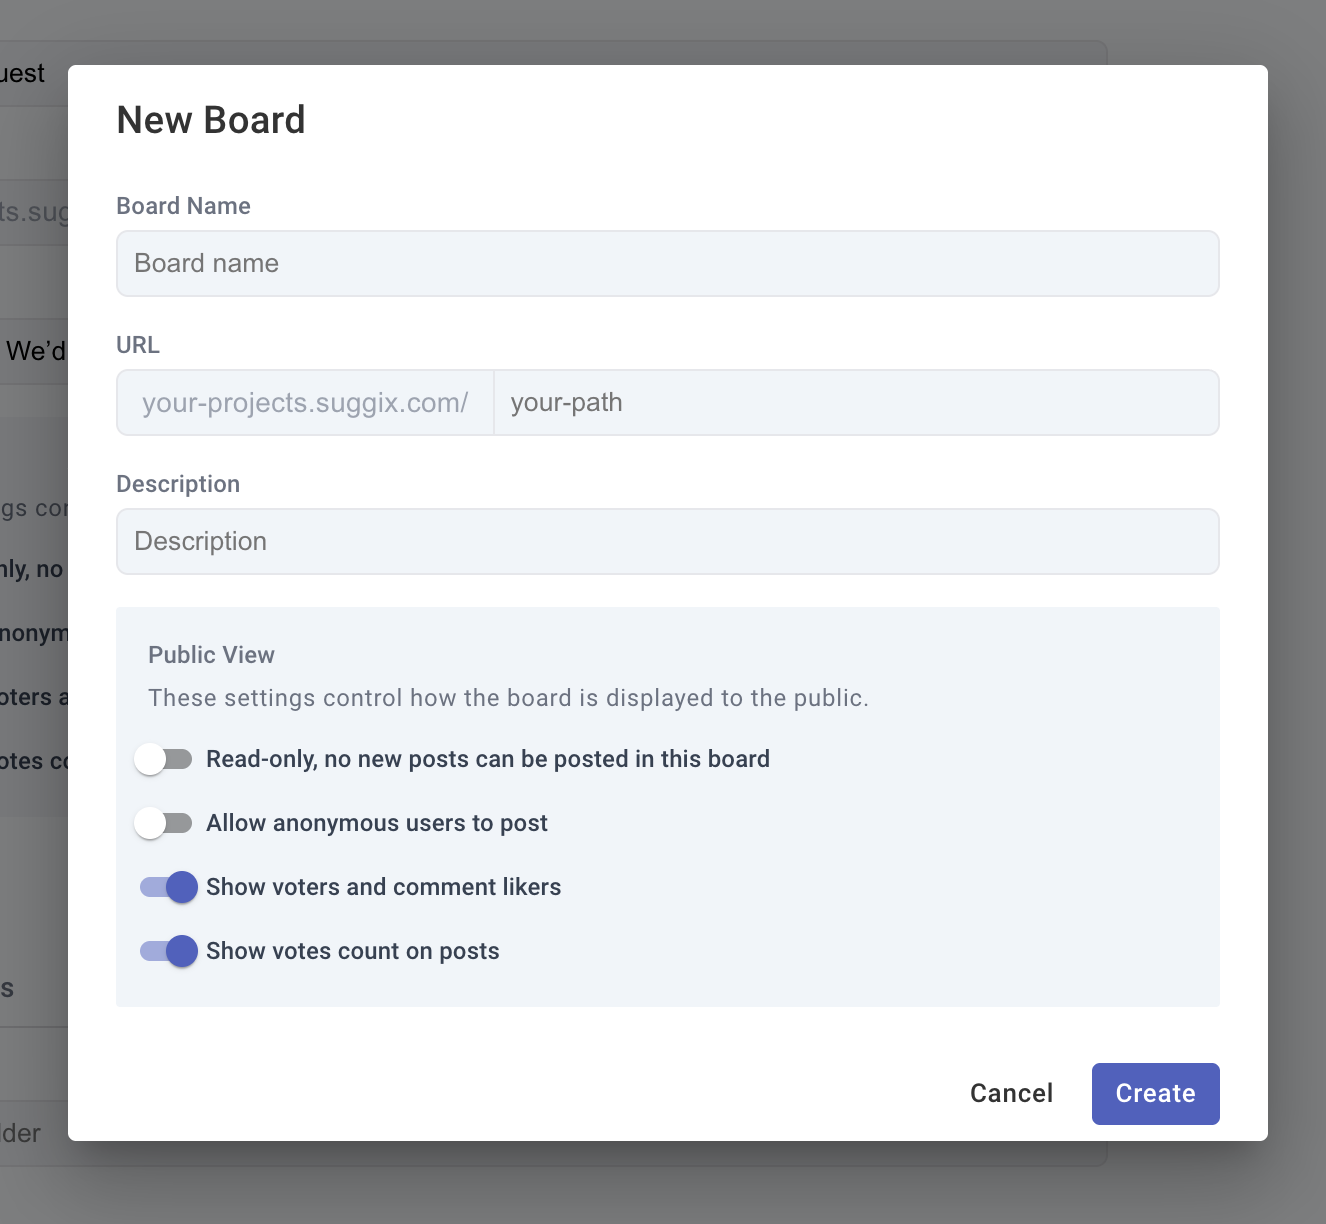Click the public display settings description text
Image resolution: width=1326 pixels, height=1224 pixels.
click(x=509, y=698)
